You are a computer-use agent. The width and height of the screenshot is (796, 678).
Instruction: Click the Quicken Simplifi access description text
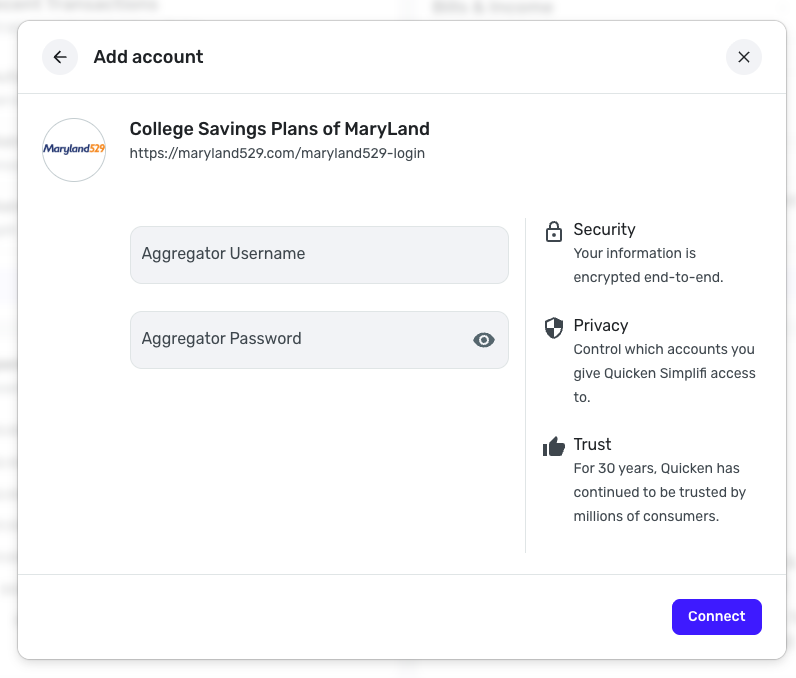664,373
